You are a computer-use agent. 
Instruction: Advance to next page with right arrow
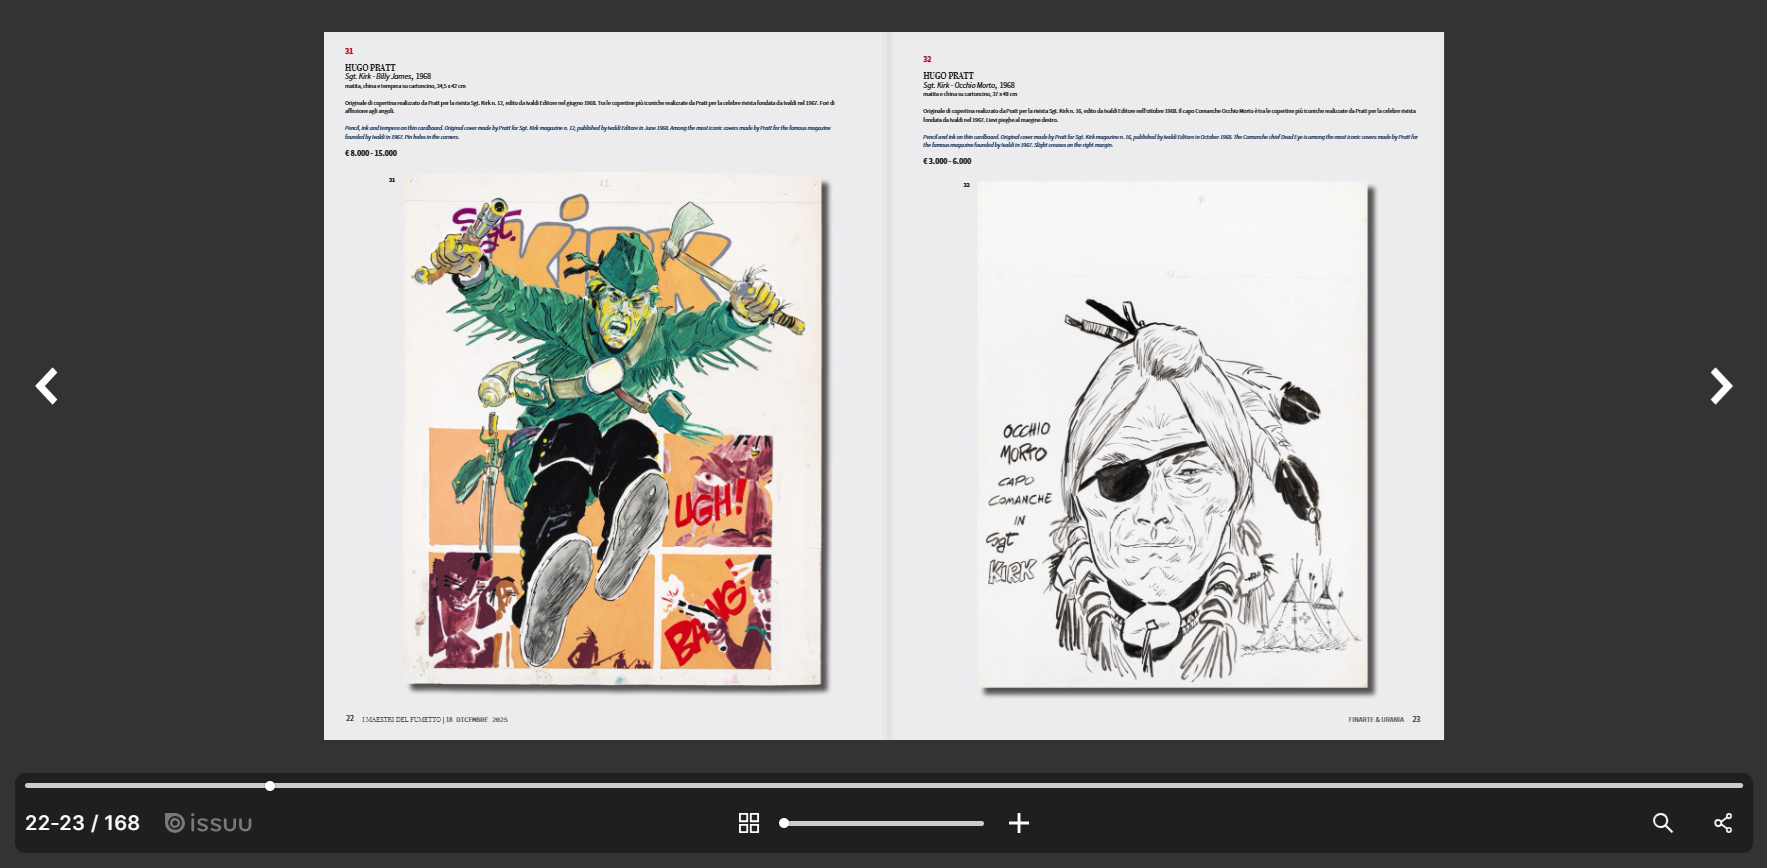[x=1720, y=386]
